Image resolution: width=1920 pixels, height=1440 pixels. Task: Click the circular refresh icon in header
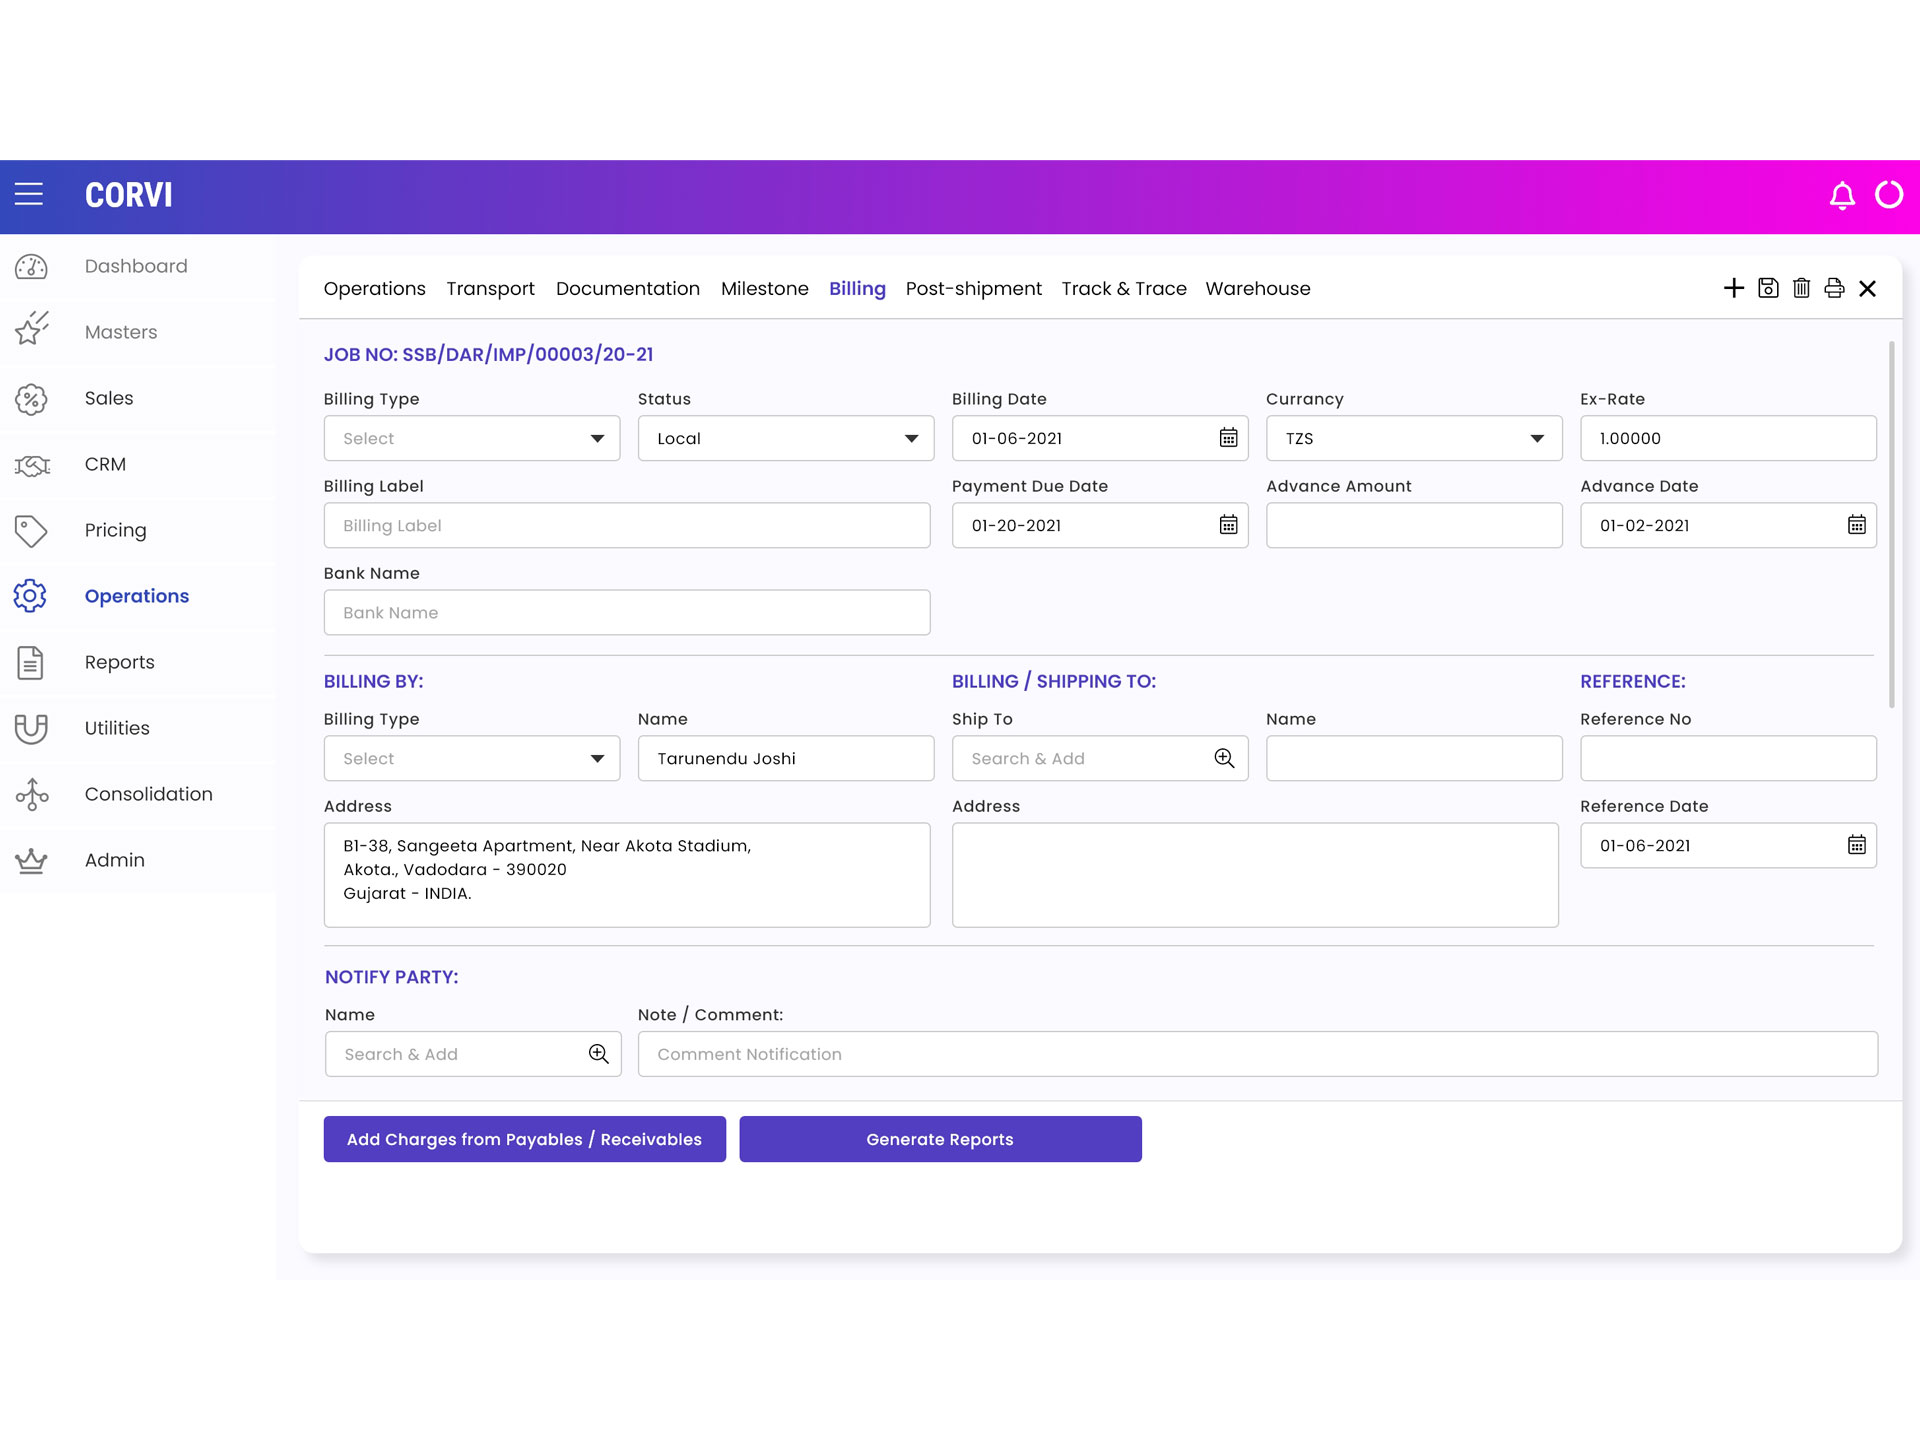coord(1889,194)
